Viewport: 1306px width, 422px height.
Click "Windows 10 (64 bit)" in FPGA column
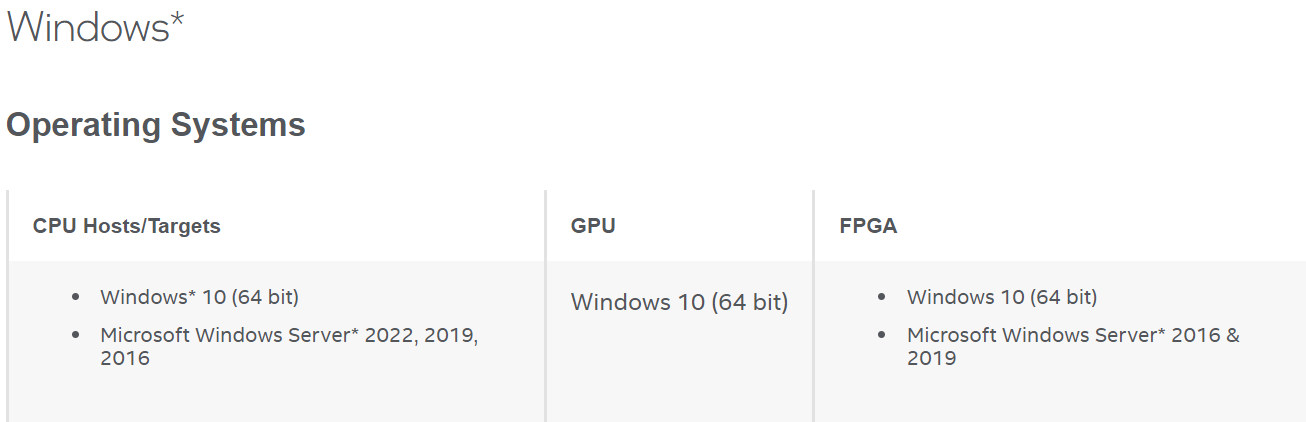point(1001,297)
